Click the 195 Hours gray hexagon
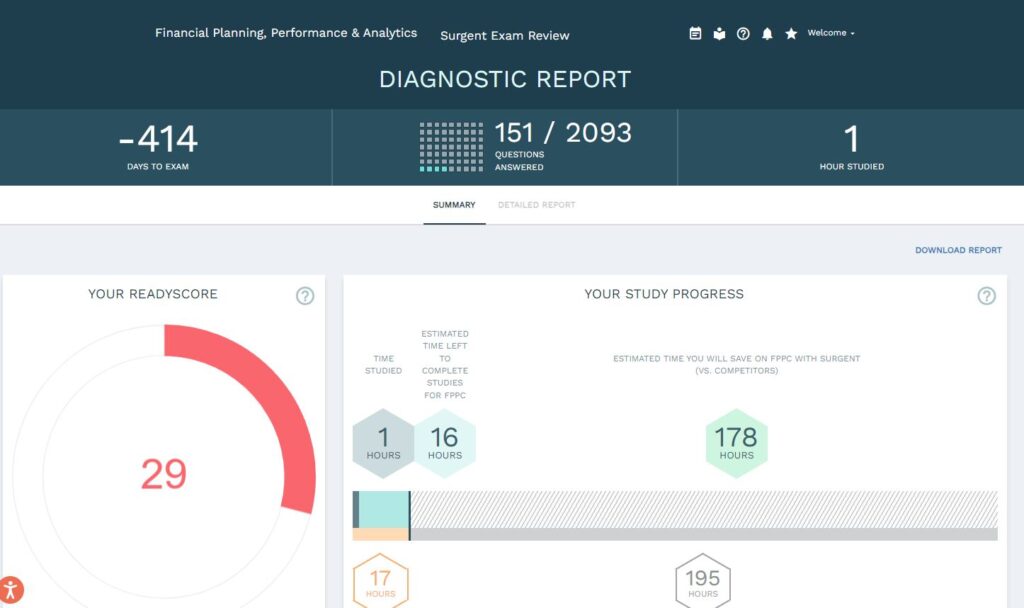 pyautogui.click(x=703, y=581)
